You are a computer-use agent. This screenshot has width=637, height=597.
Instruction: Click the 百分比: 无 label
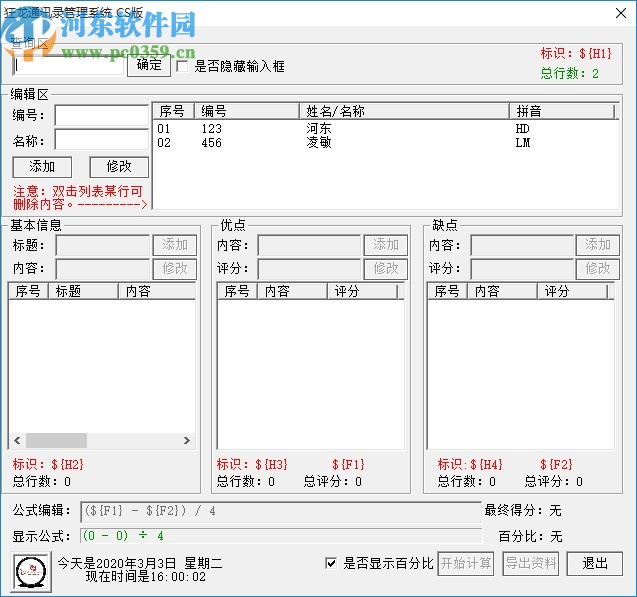pyautogui.click(x=531, y=536)
